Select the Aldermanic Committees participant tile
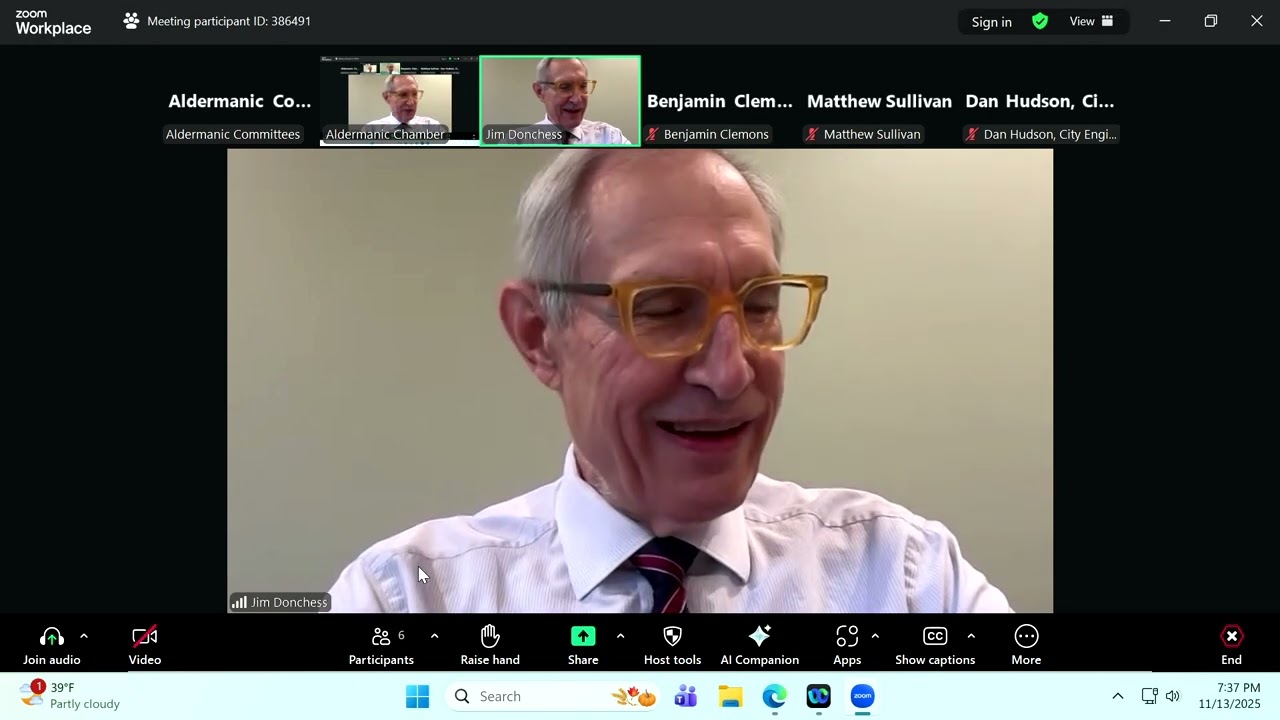This screenshot has width=1280, height=720. (x=240, y=101)
